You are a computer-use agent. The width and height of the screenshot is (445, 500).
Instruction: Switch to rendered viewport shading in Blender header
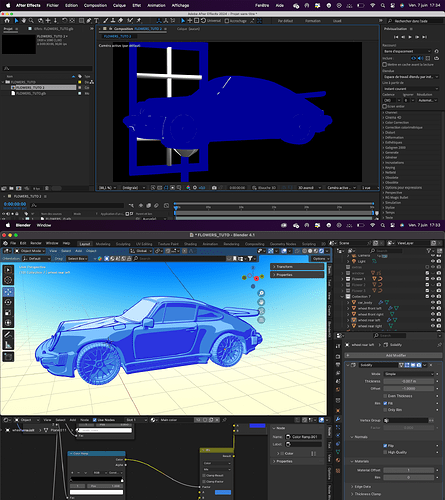point(321,251)
